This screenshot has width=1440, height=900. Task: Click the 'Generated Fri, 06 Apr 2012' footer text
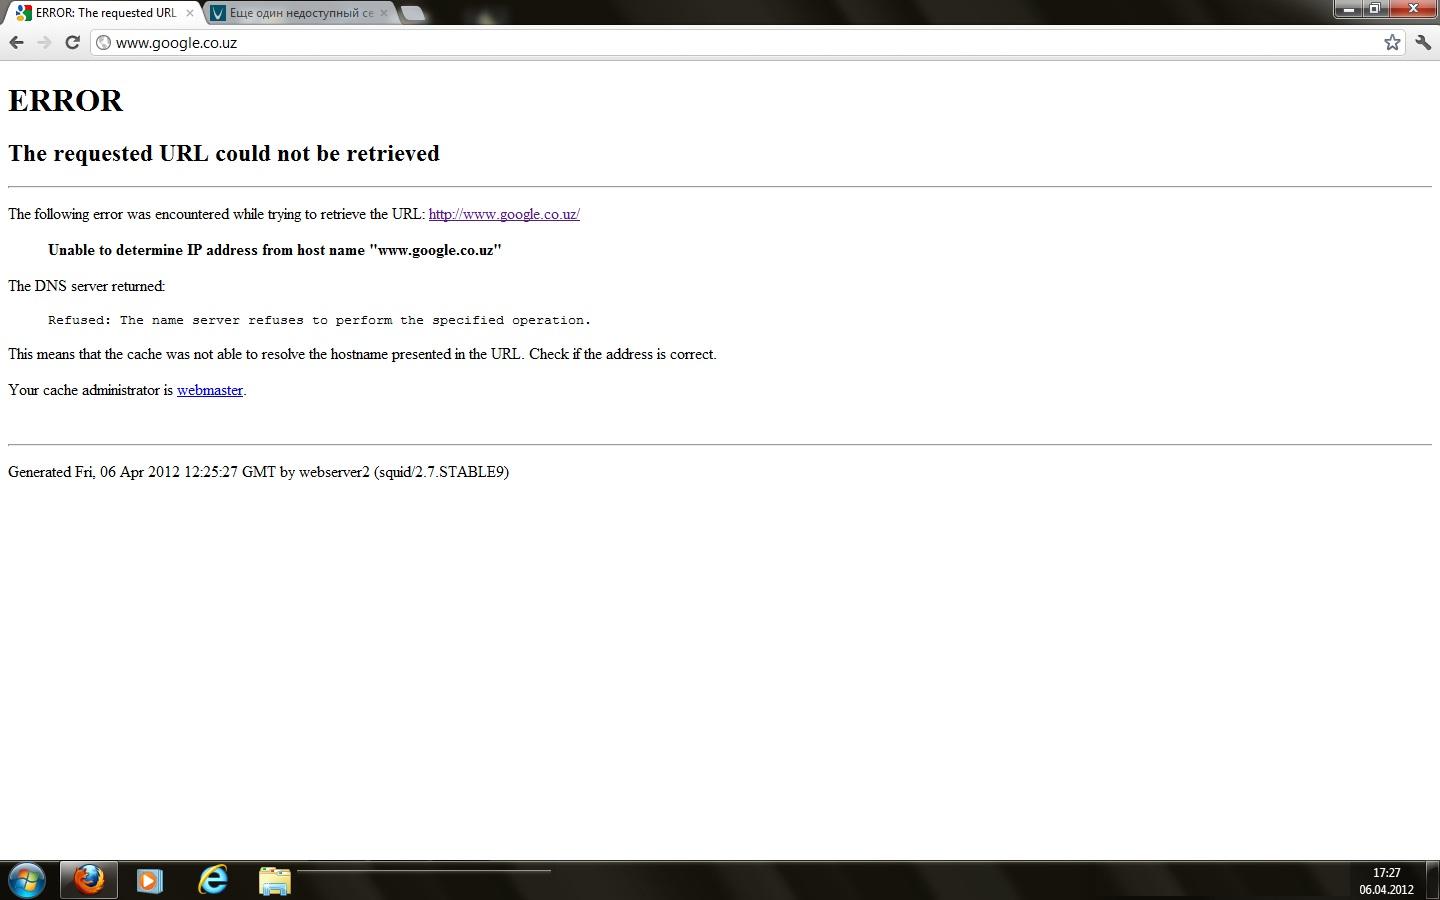pyautogui.click(x=258, y=472)
